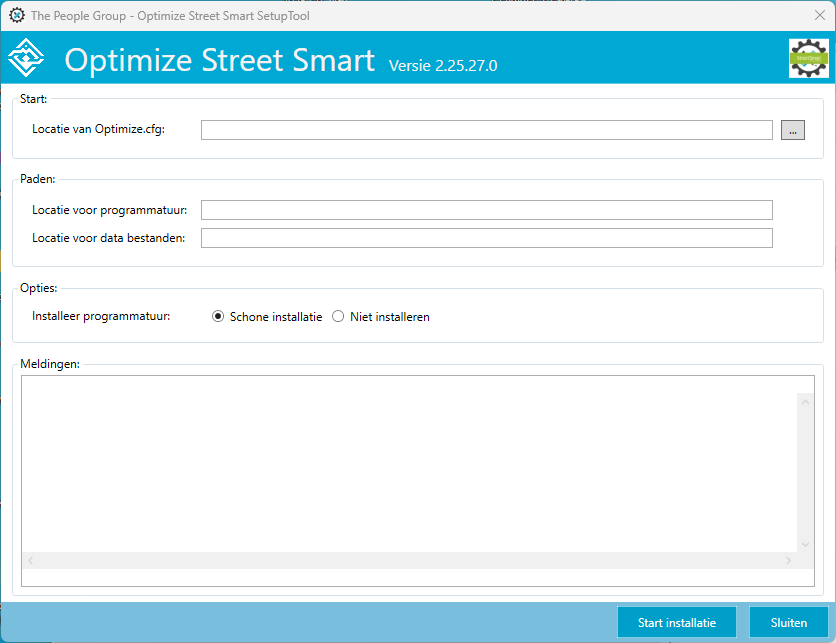Click the Sluiten button
This screenshot has height=643, width=836.
point(789,622)
